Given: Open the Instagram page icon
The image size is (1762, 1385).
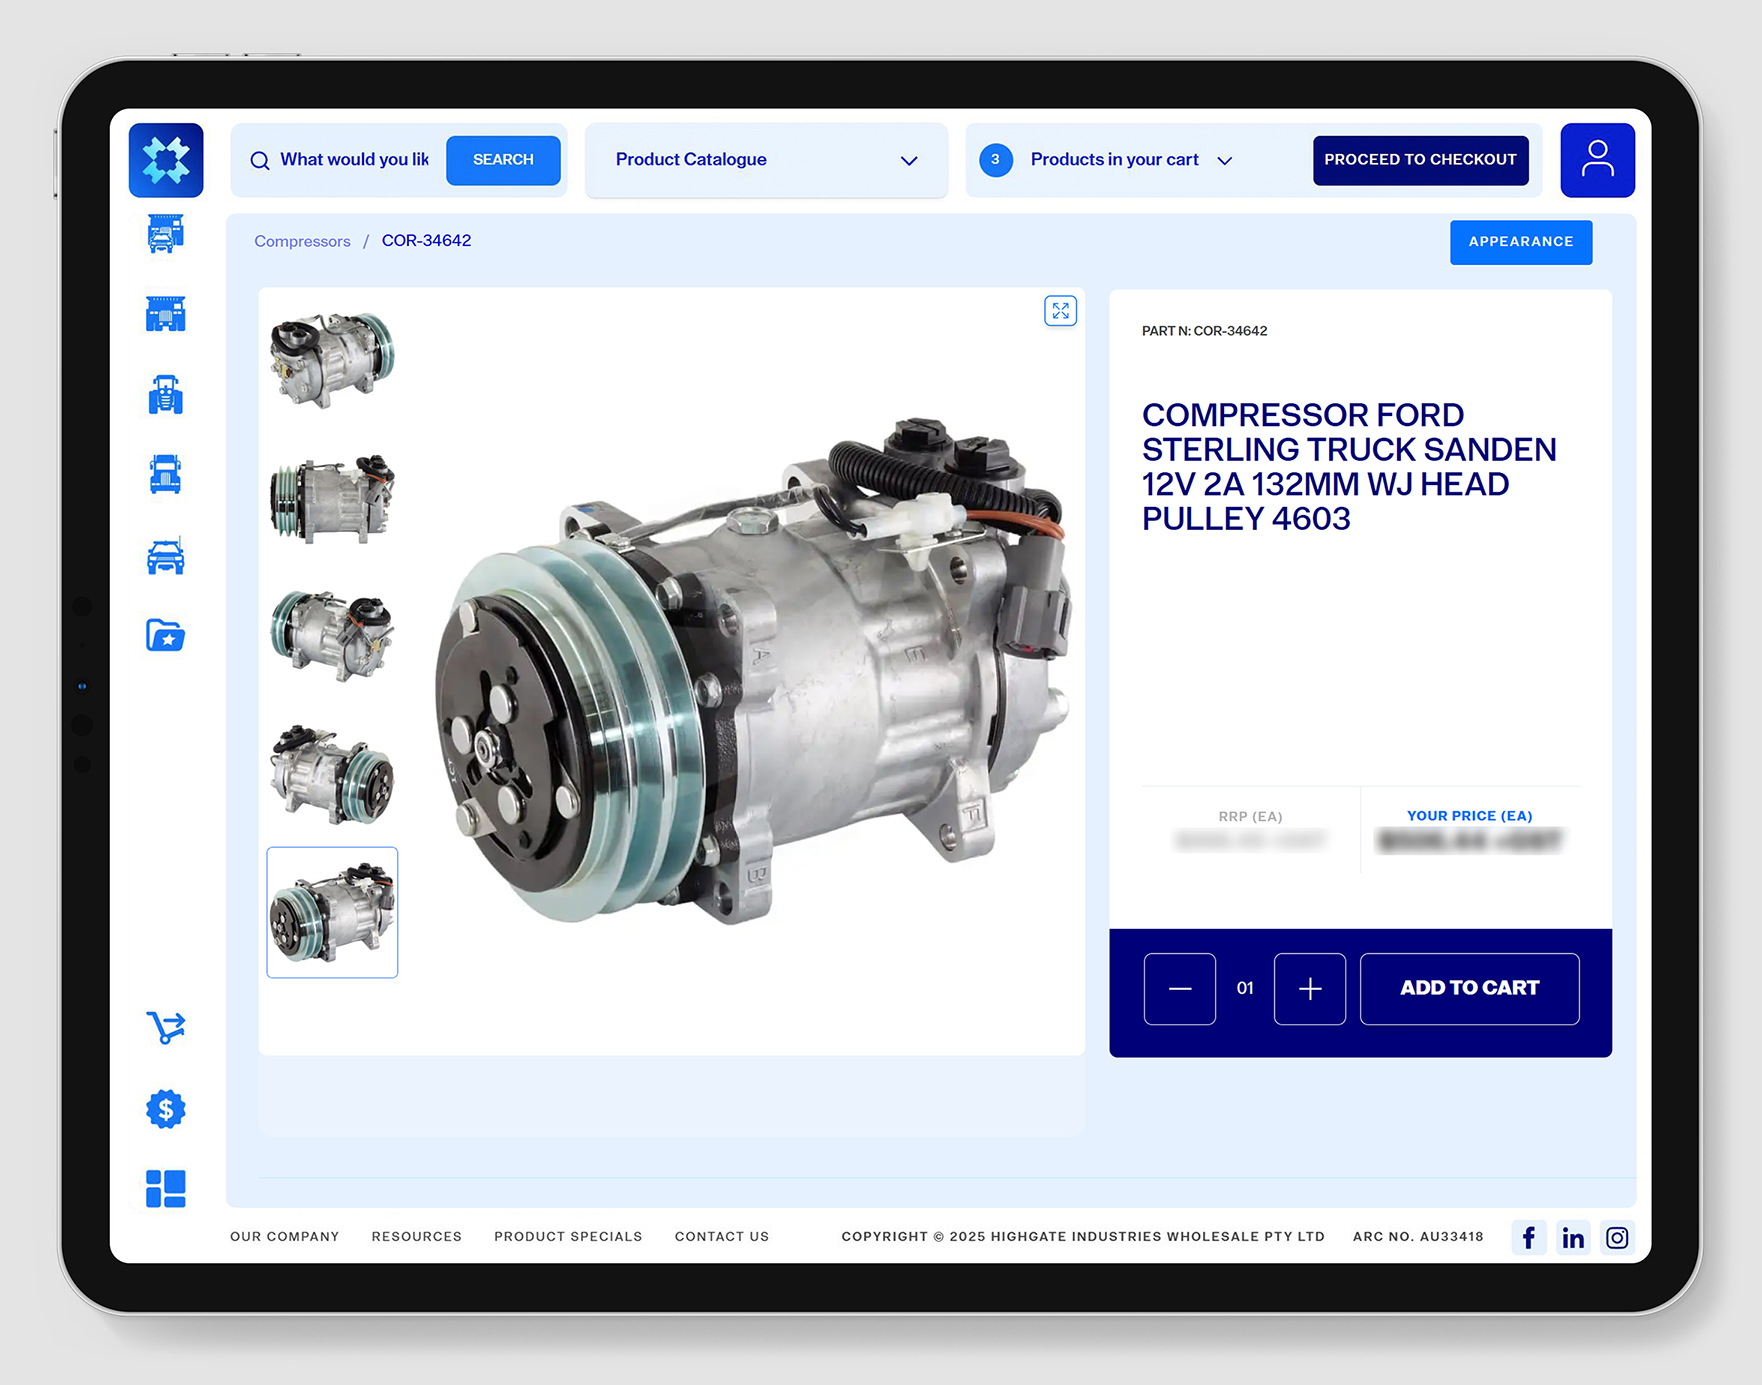Looking at the screenshot, I should pyautogui.click(x=1617, y=1238).
